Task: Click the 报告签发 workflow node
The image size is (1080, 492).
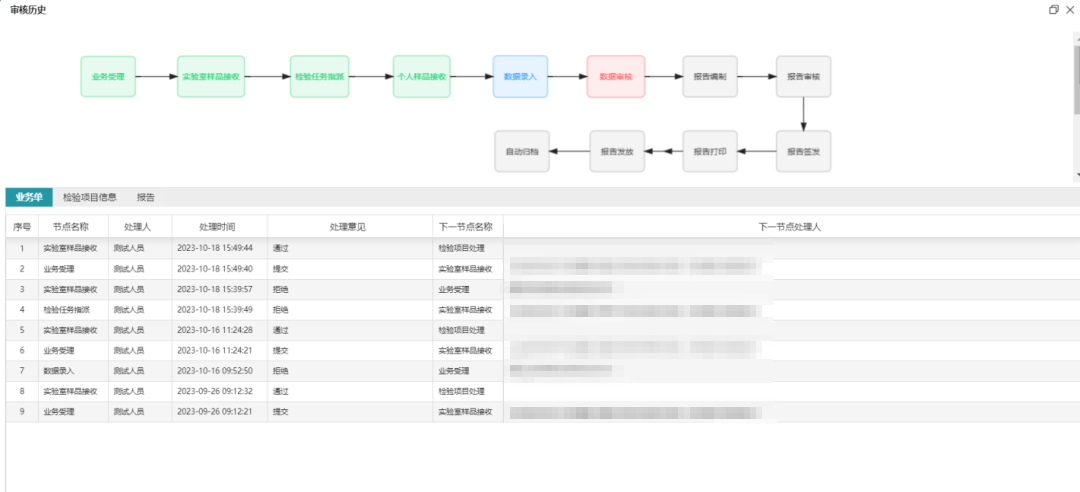Action: point(804,152)
